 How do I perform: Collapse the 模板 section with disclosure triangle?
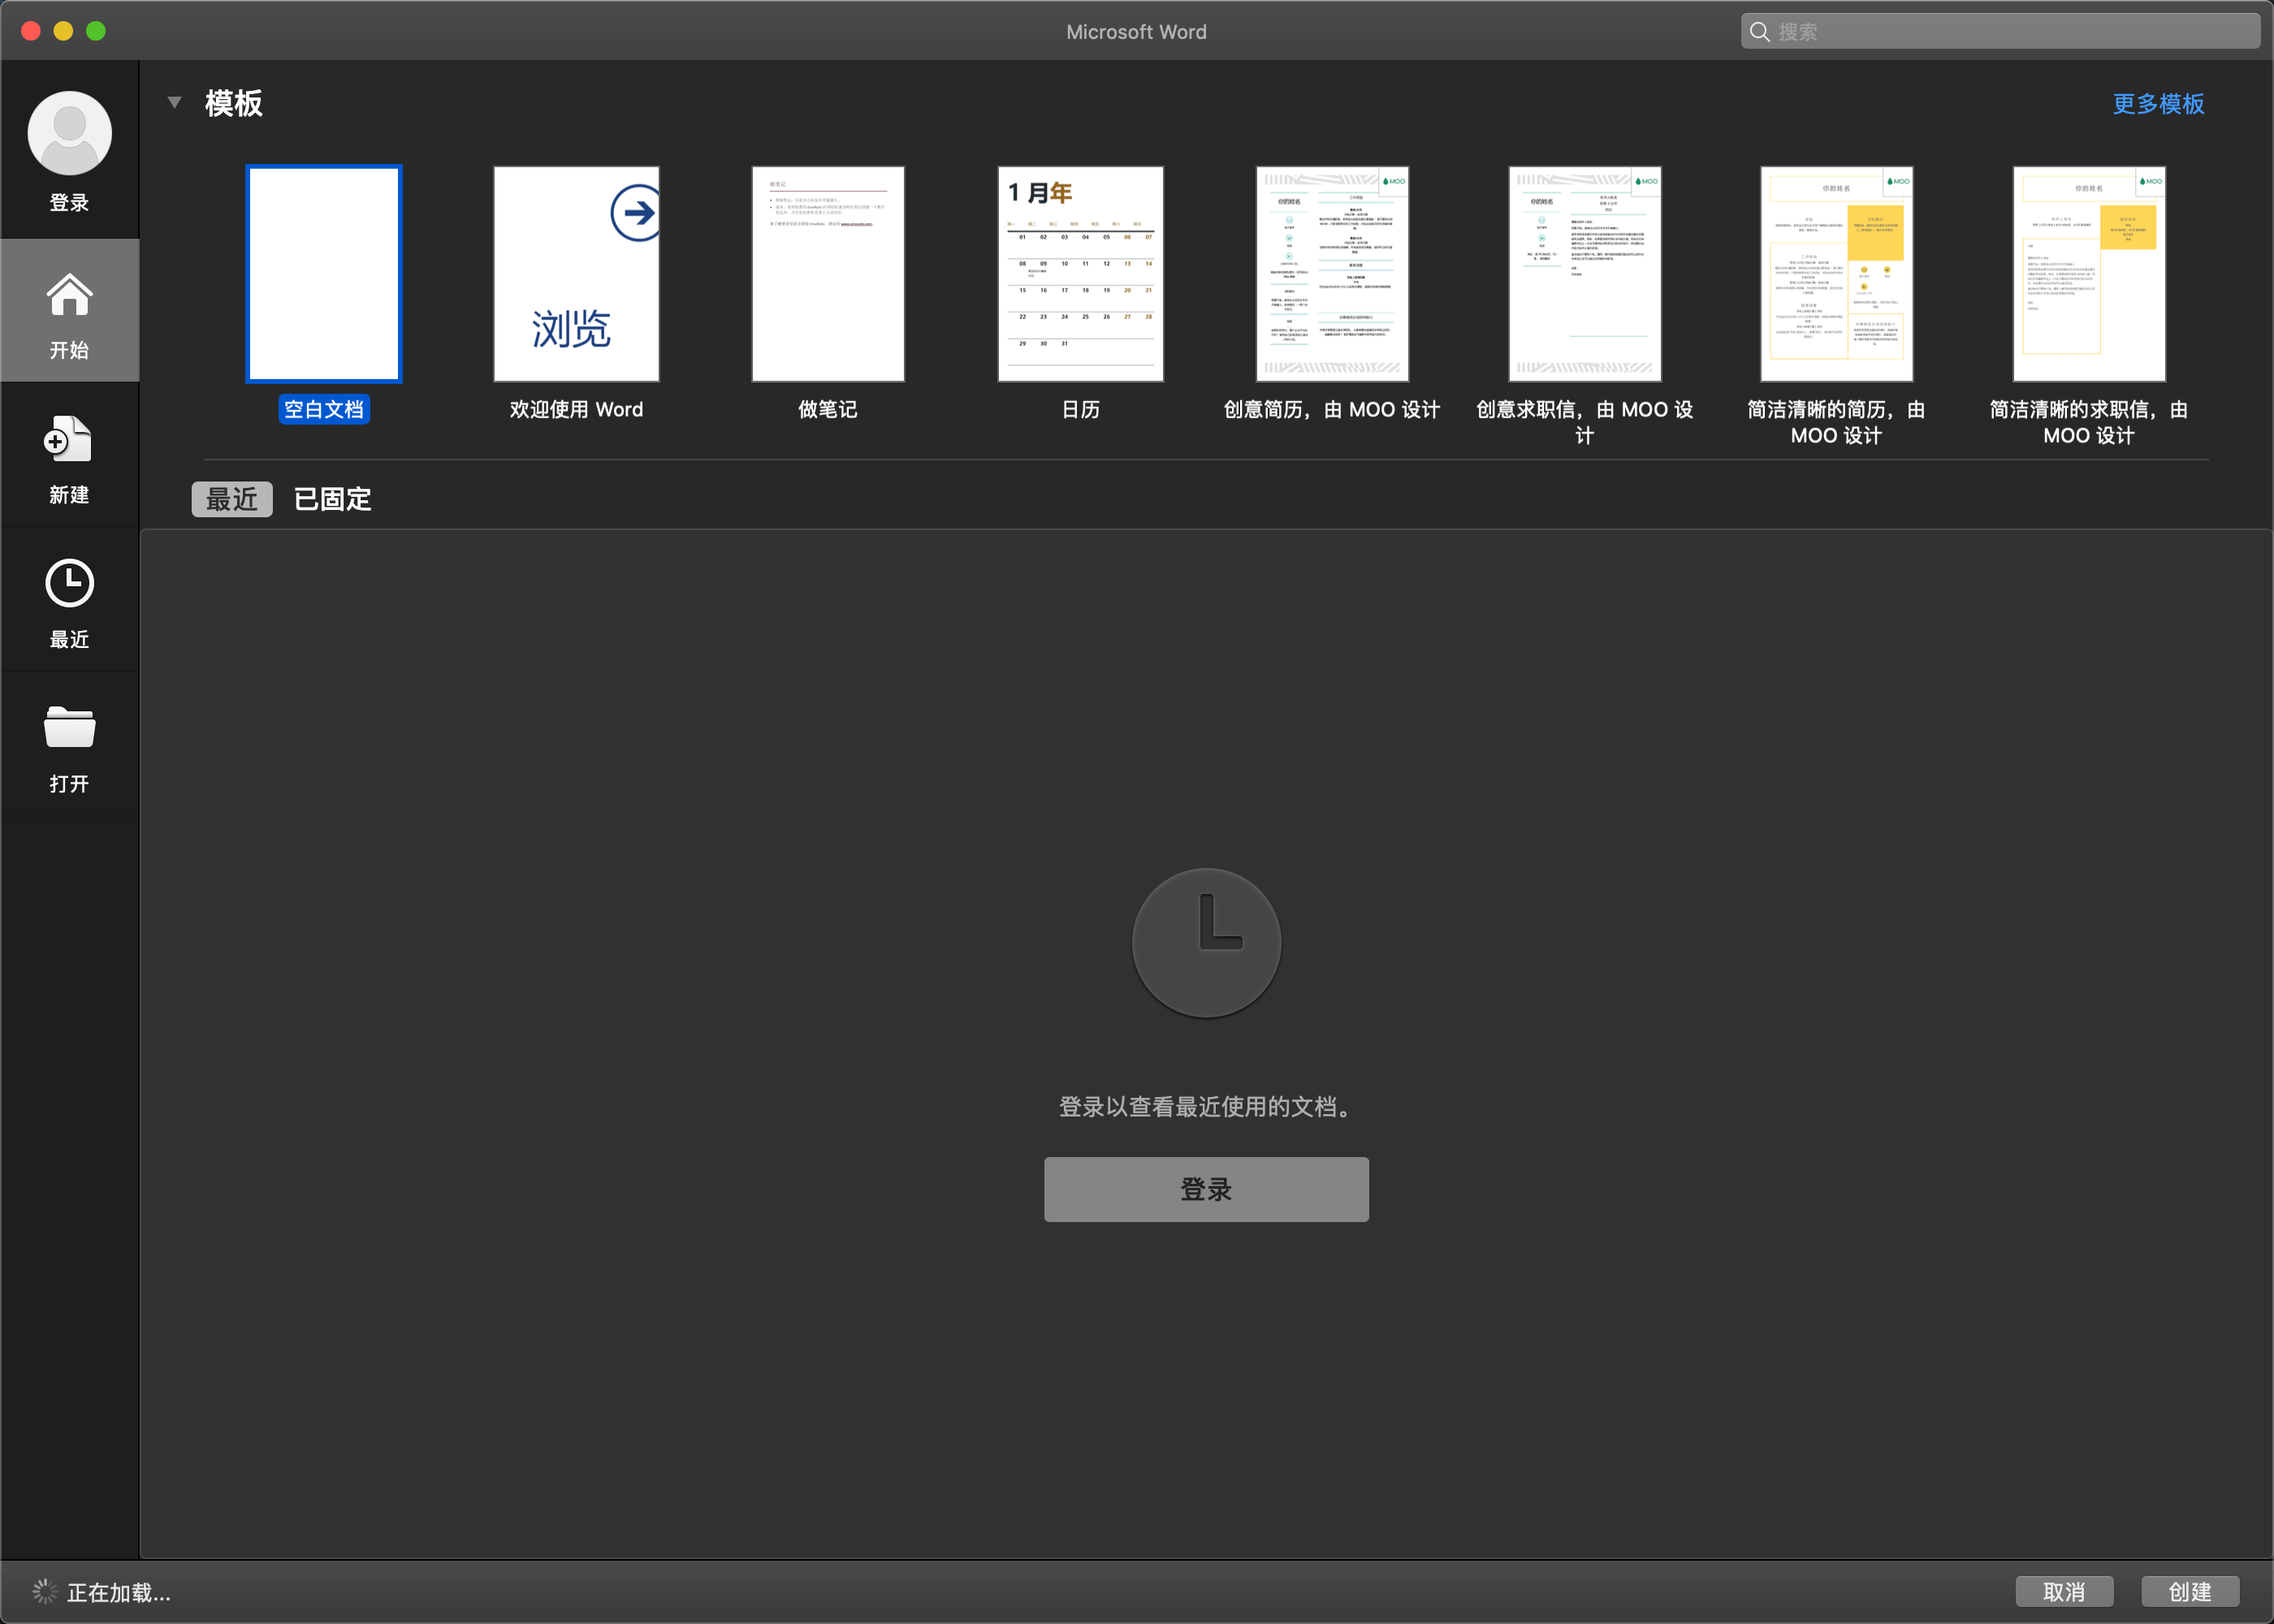coord(174,102)
